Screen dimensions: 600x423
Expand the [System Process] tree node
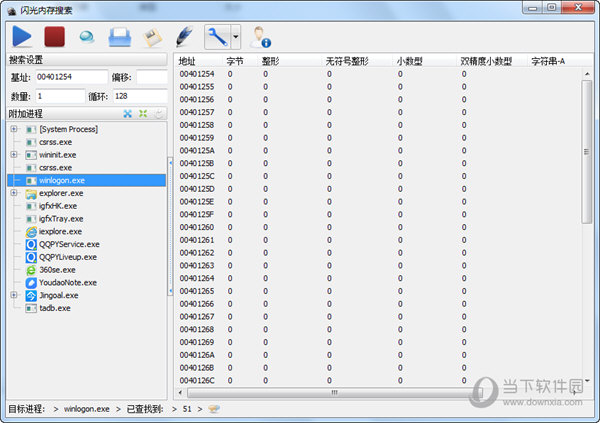coord(14,129)
